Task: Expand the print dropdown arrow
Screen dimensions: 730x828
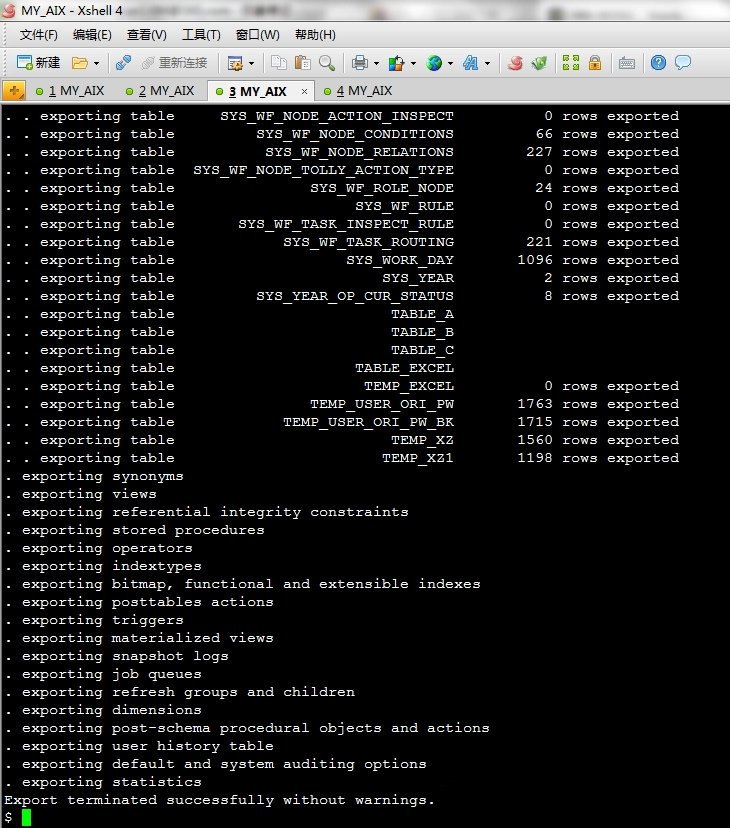Action: tap(374, 63)
